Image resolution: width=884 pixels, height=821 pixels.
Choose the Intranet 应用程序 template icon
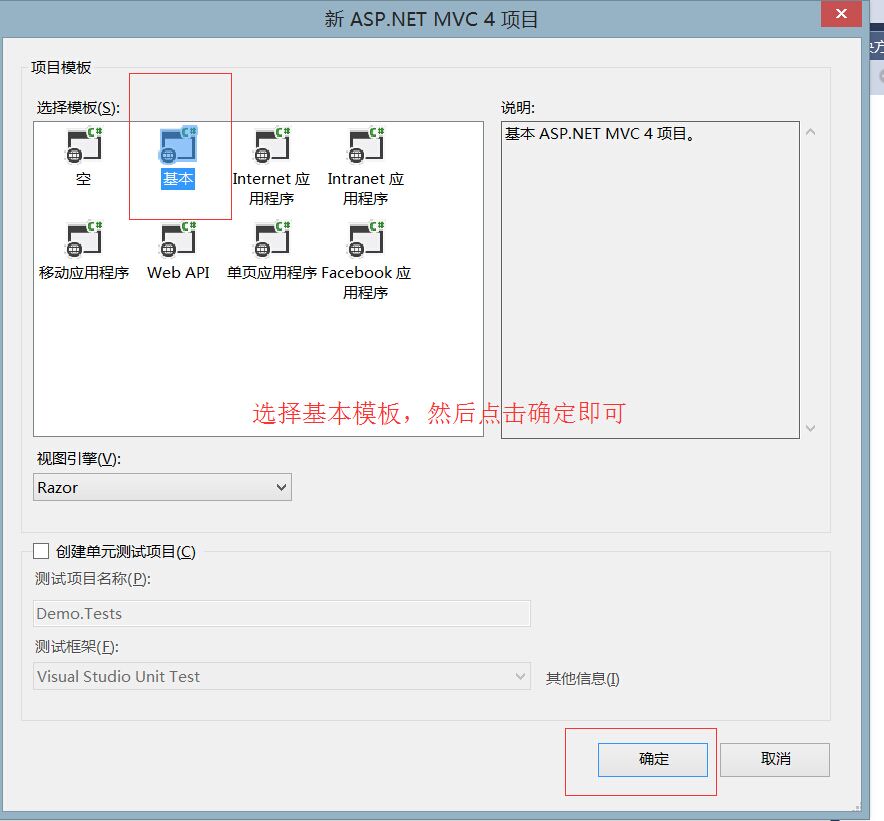(x=366, y=145)
